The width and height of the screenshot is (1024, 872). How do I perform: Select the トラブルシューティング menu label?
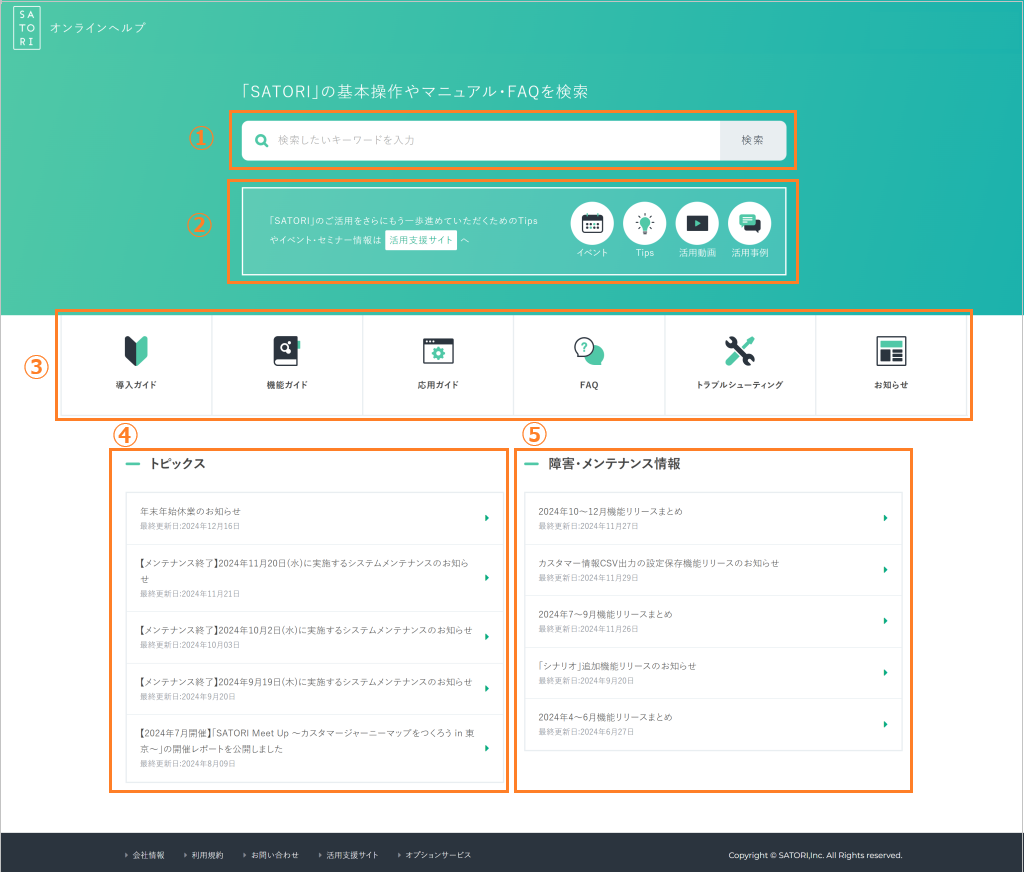point(740,385)
